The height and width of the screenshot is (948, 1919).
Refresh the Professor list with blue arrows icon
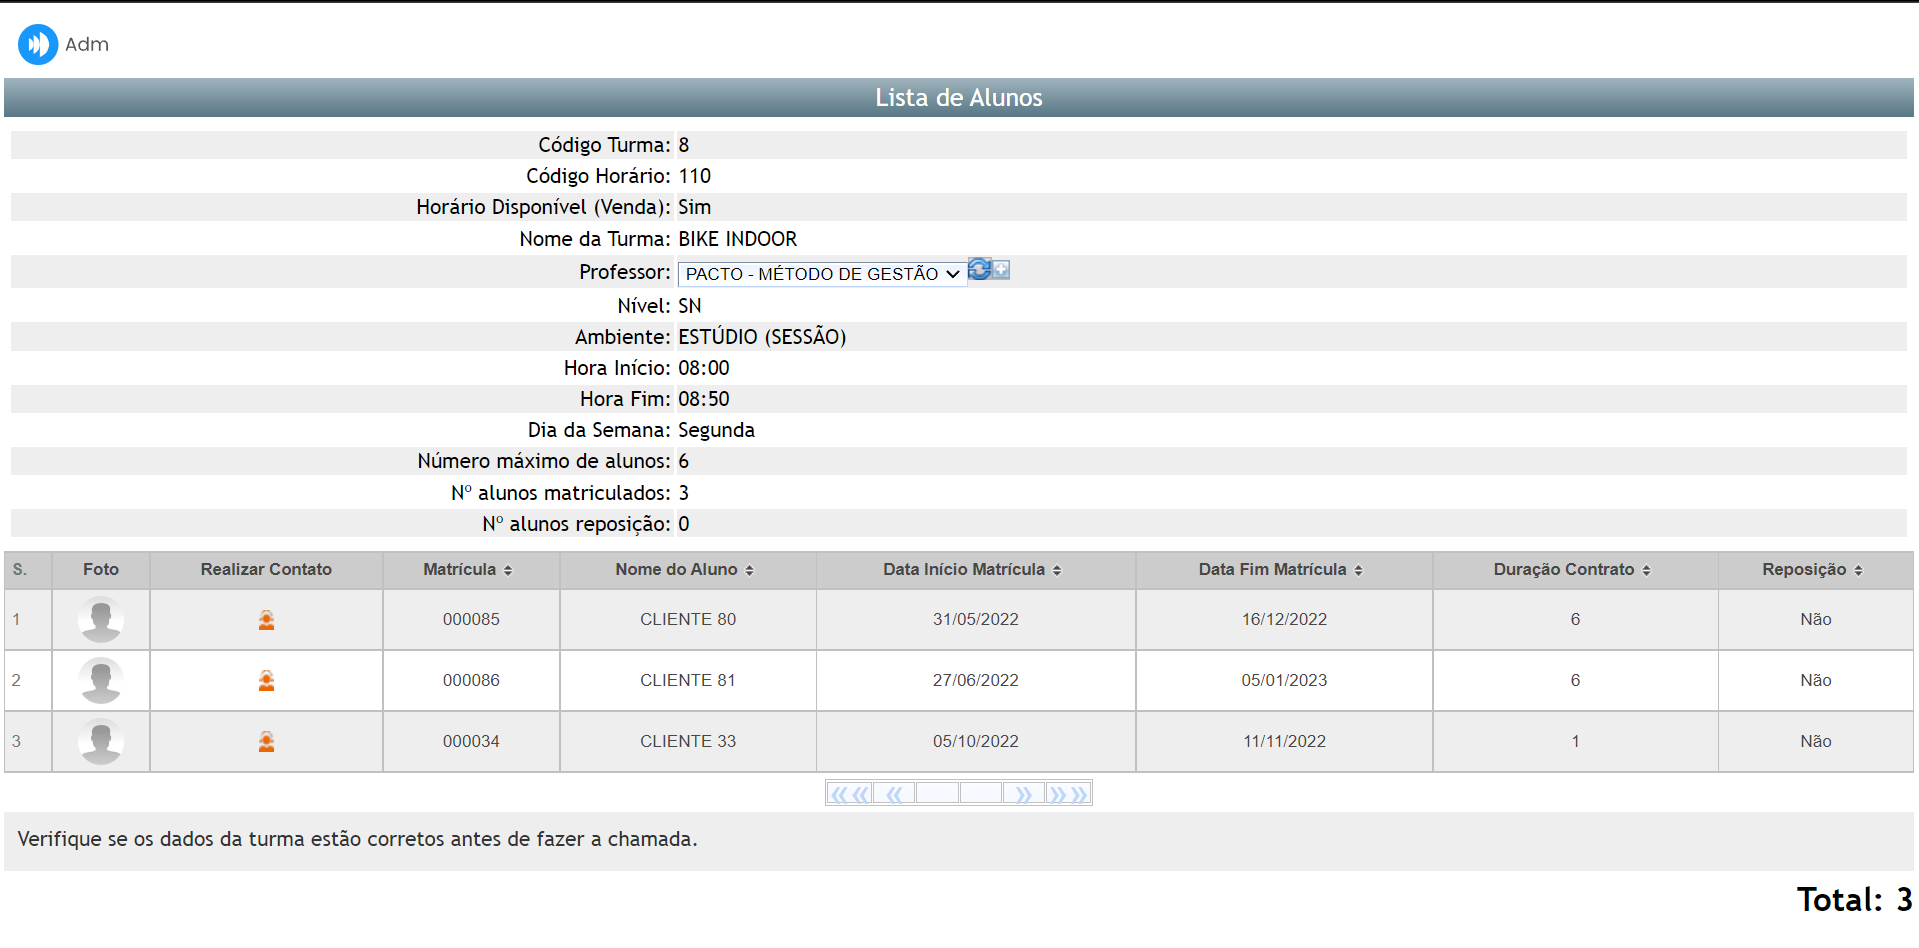pyautogui.click(x=979, y=269)
